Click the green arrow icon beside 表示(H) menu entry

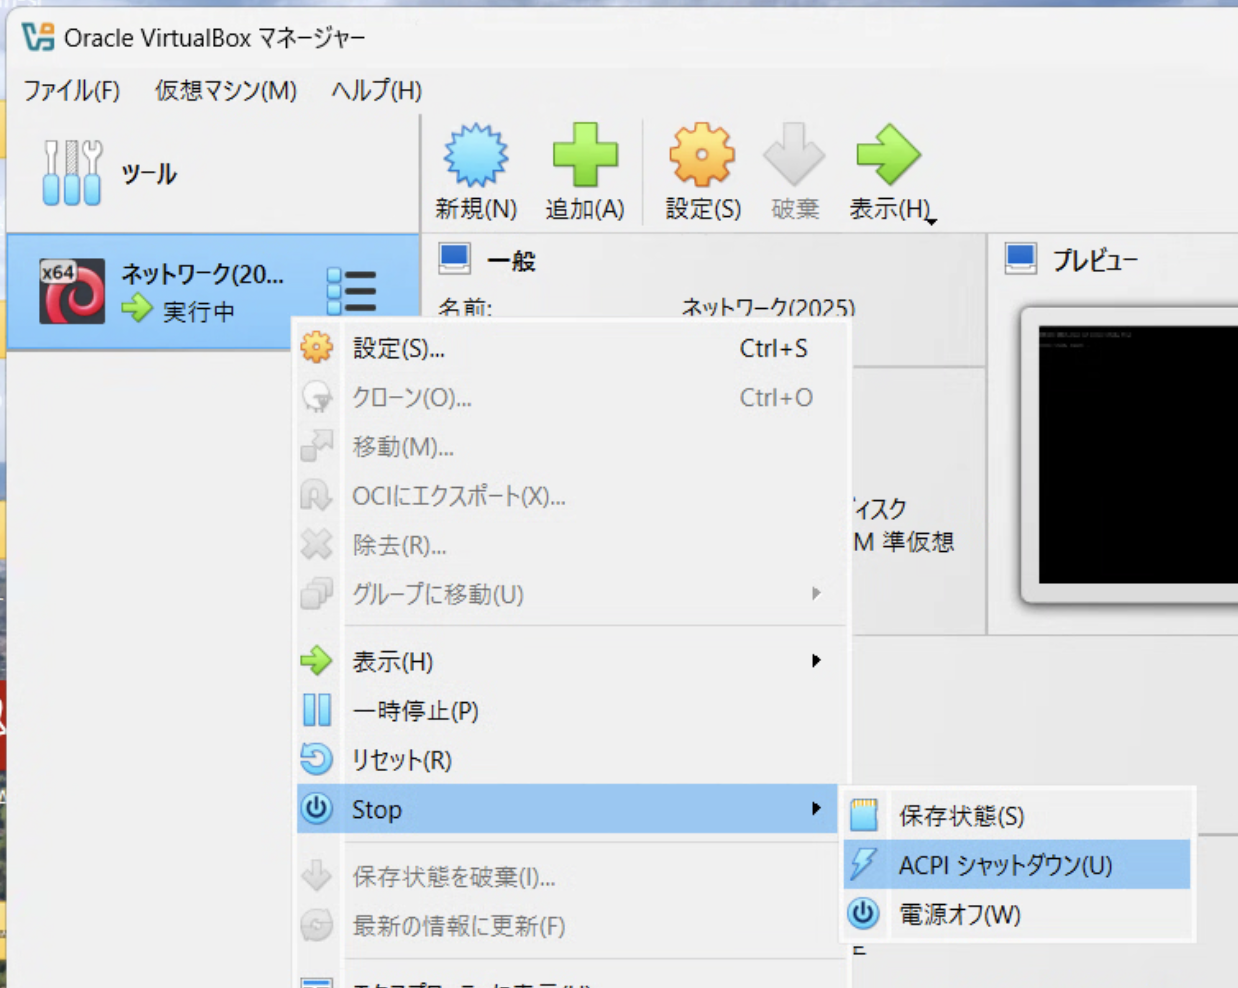click(317, 661)
